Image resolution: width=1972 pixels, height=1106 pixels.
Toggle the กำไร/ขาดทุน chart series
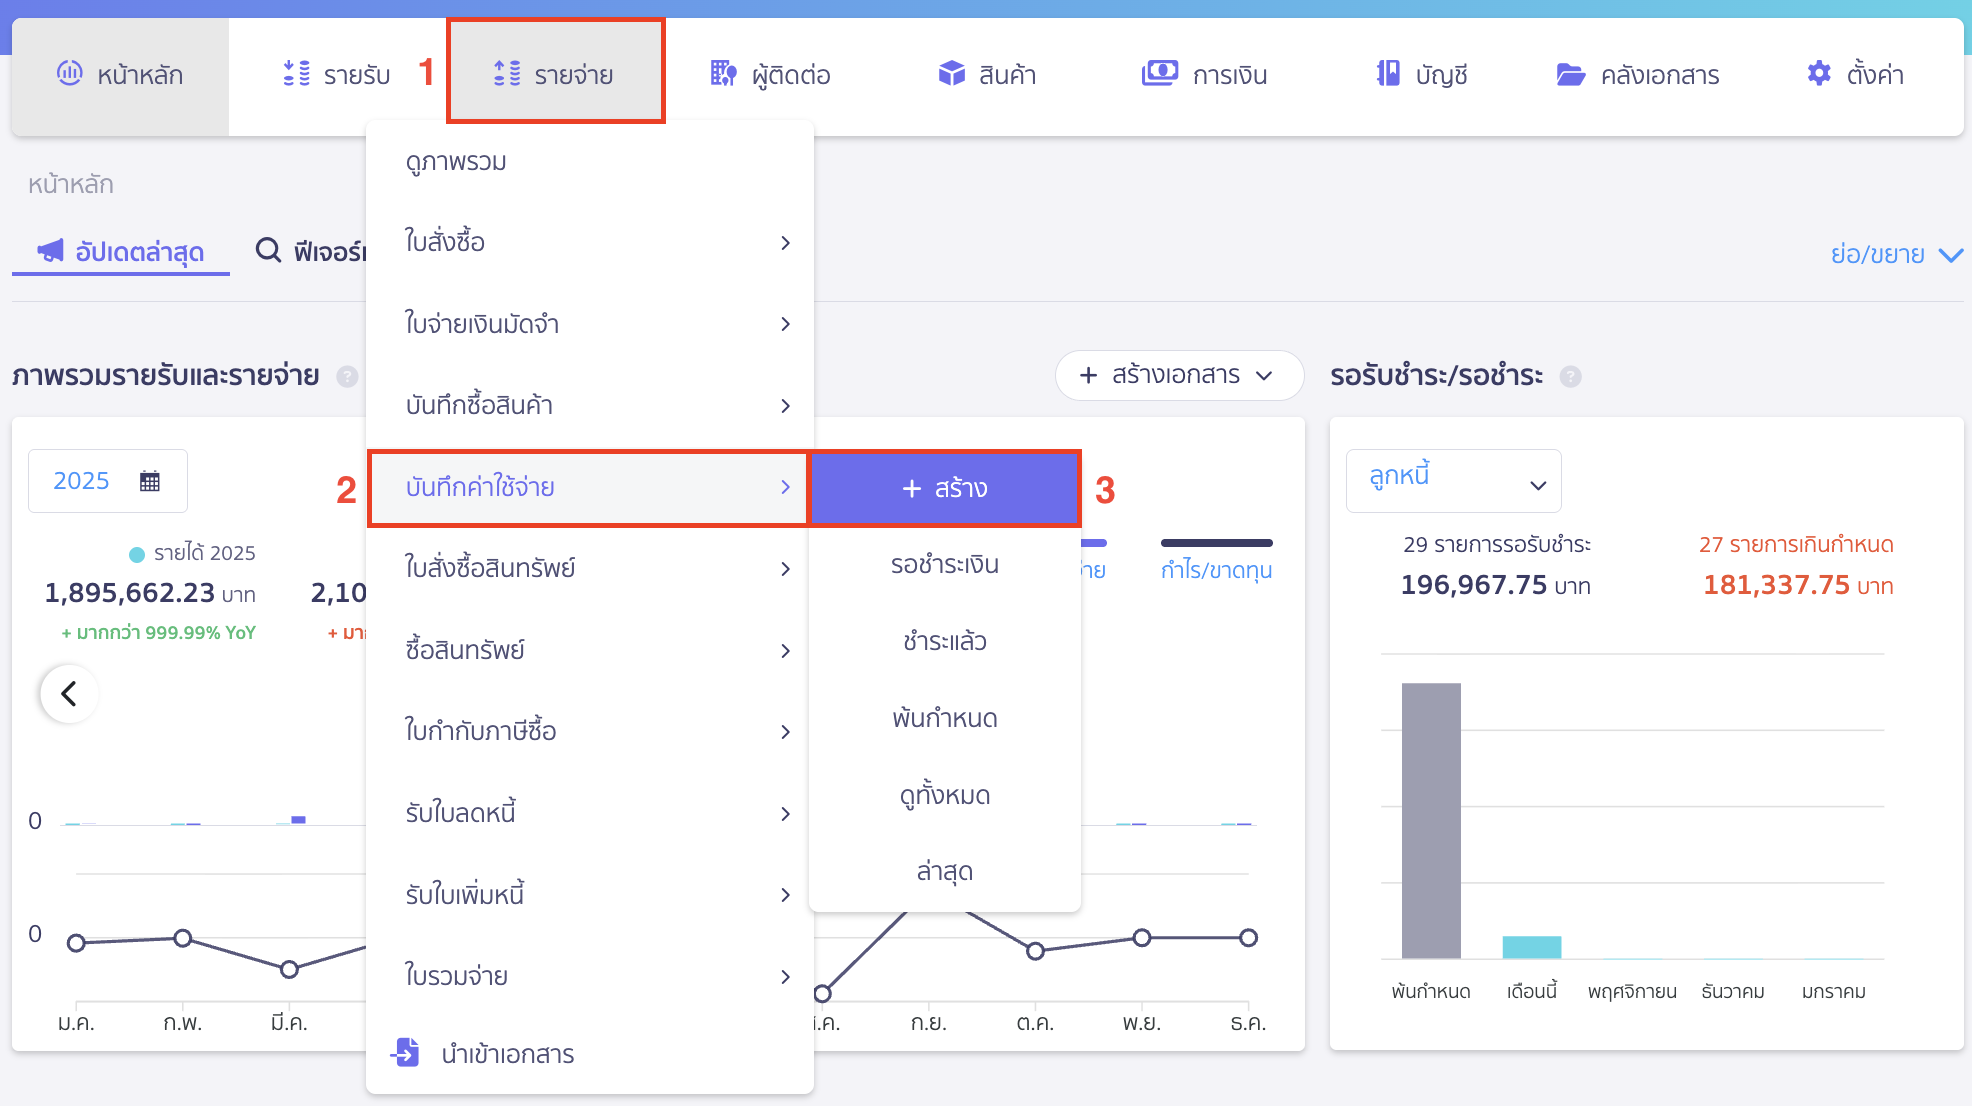click(x=1216, y=570)
